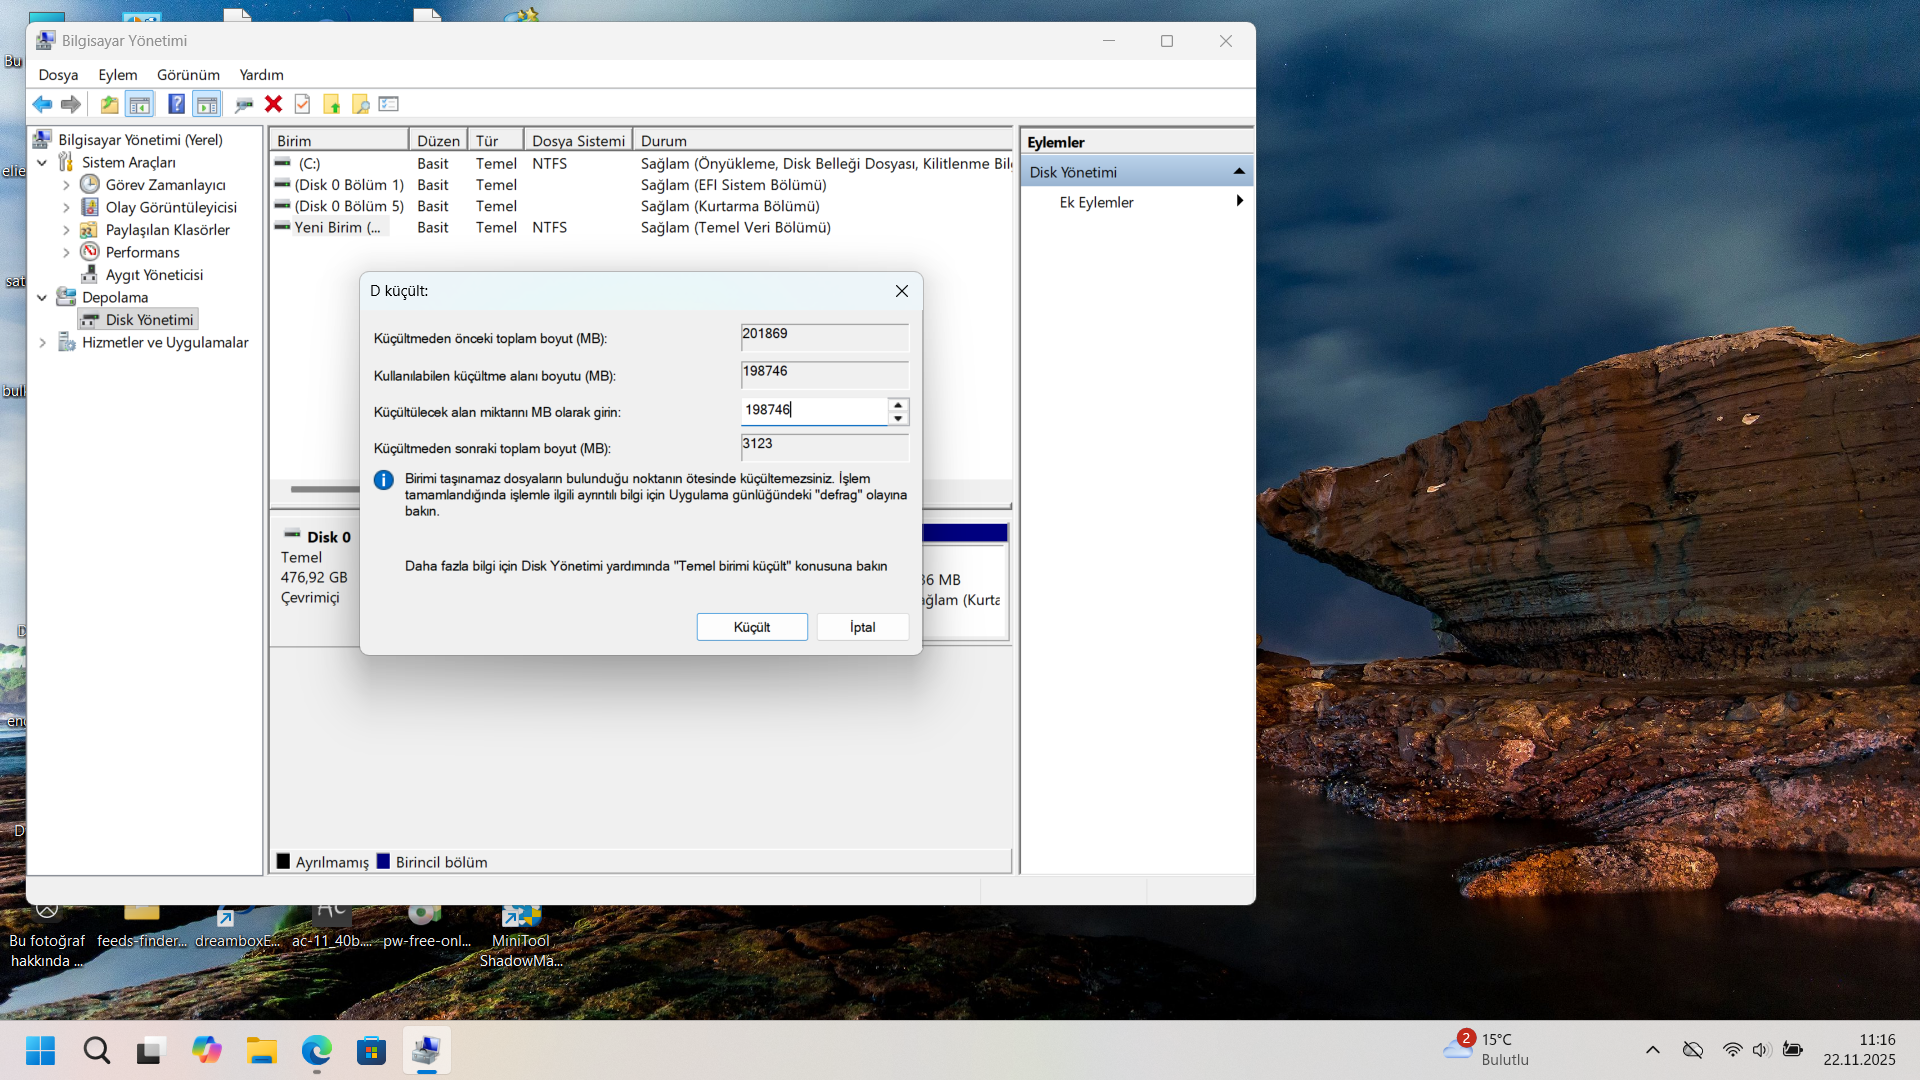The width and height of the screenshot is (1920, 1080).
Task: Open File Explorer from the taskbar
Action: (262, 1051)
